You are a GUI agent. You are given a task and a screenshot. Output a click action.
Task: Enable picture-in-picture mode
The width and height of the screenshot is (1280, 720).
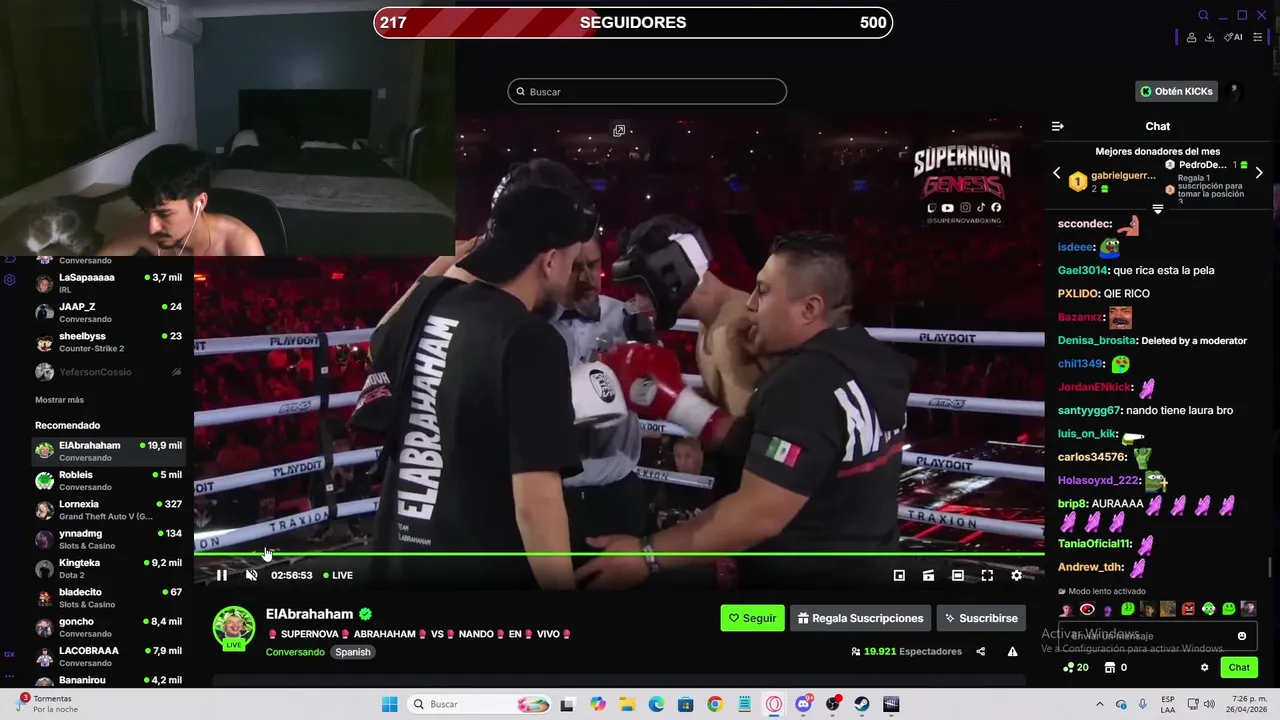click(x=899, y=575)
